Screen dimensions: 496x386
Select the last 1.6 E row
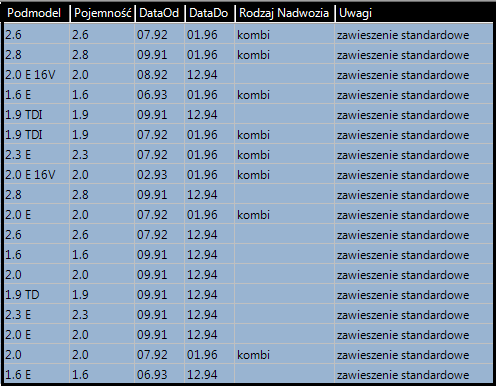click(248, 374)
